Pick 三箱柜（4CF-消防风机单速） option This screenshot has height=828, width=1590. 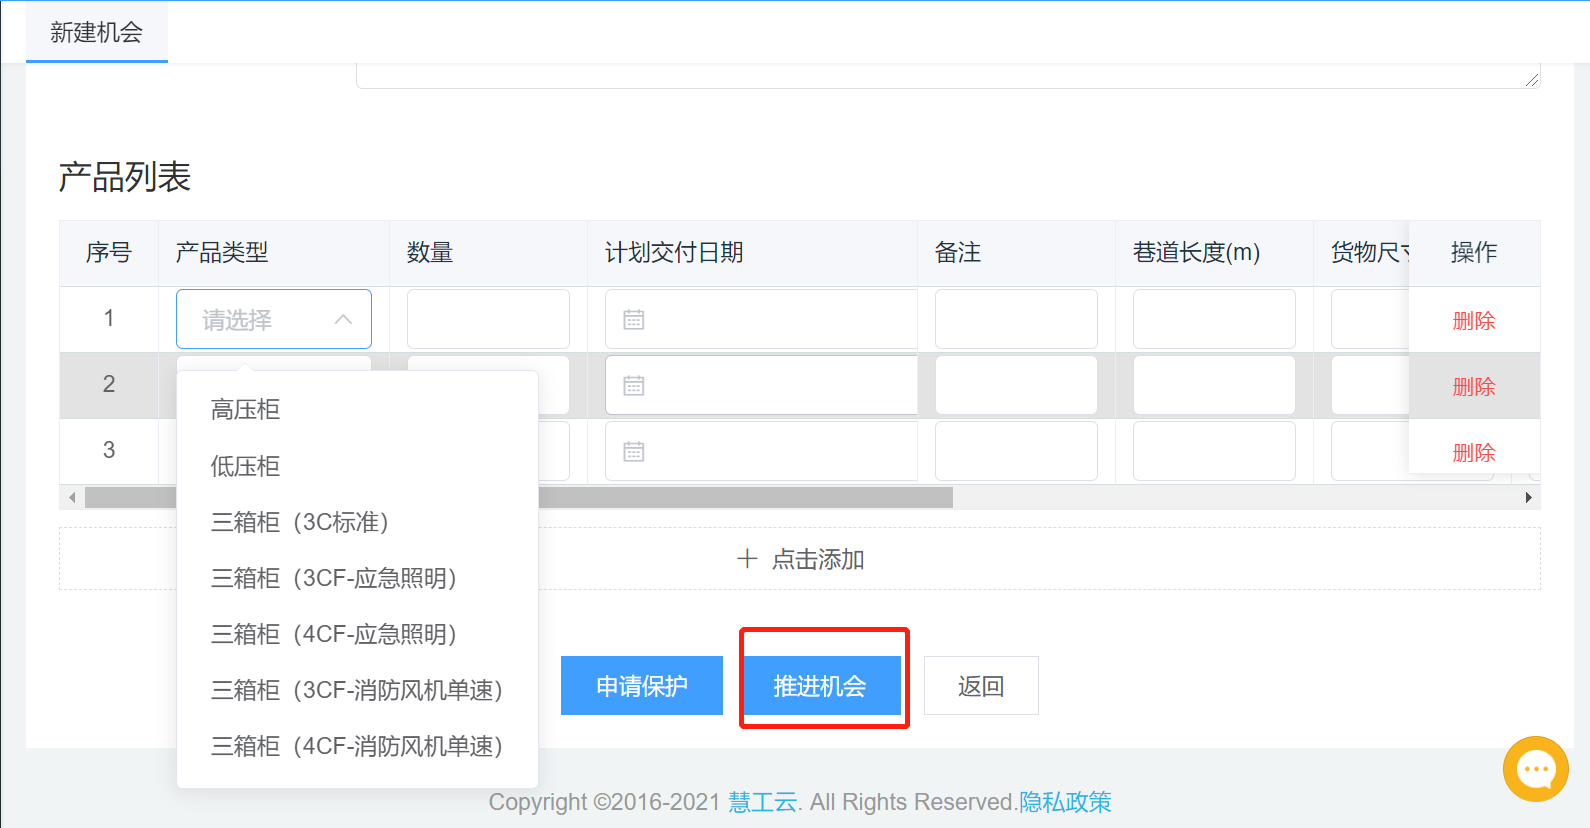pos(356,746)
